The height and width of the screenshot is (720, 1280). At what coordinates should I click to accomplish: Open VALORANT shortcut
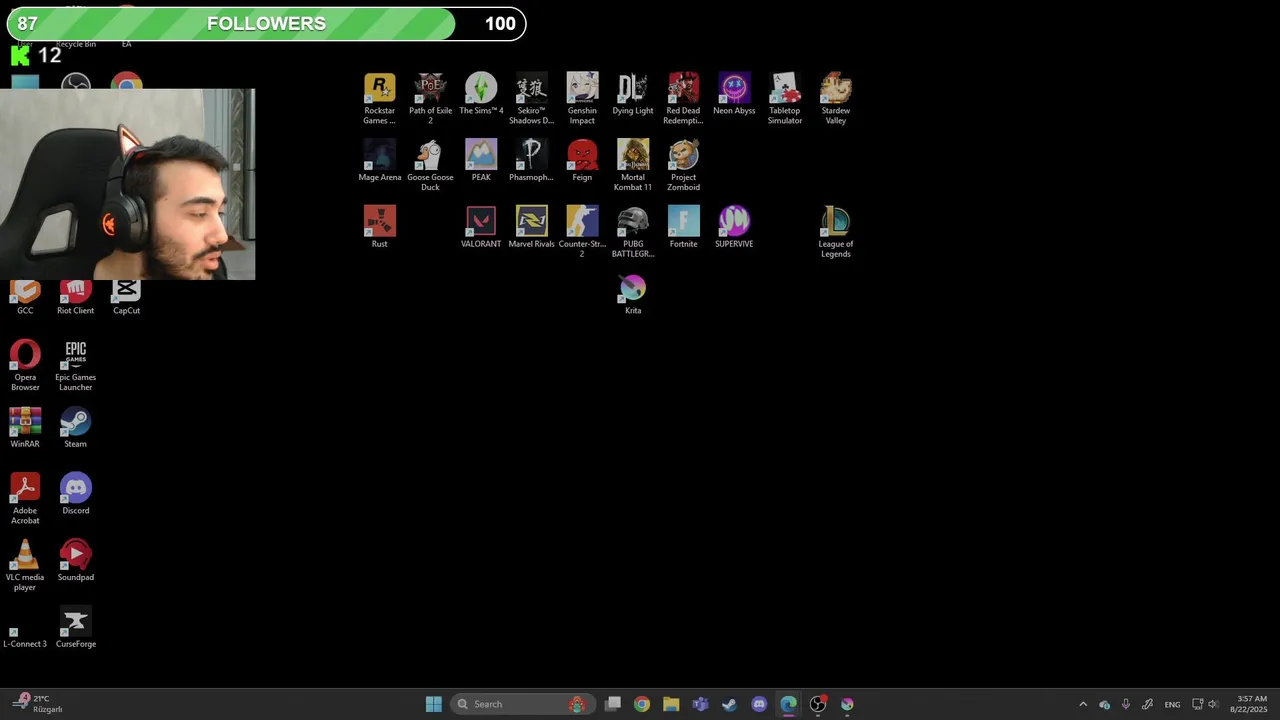pos(481,227)
